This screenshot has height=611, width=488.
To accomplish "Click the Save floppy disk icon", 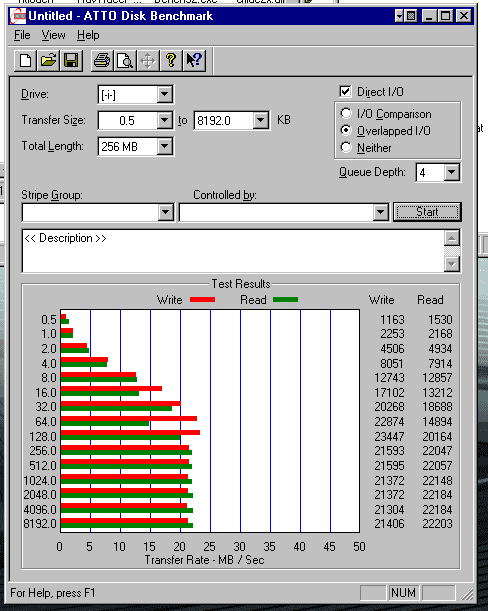I will pyautogui.click(x=71, y=61).
